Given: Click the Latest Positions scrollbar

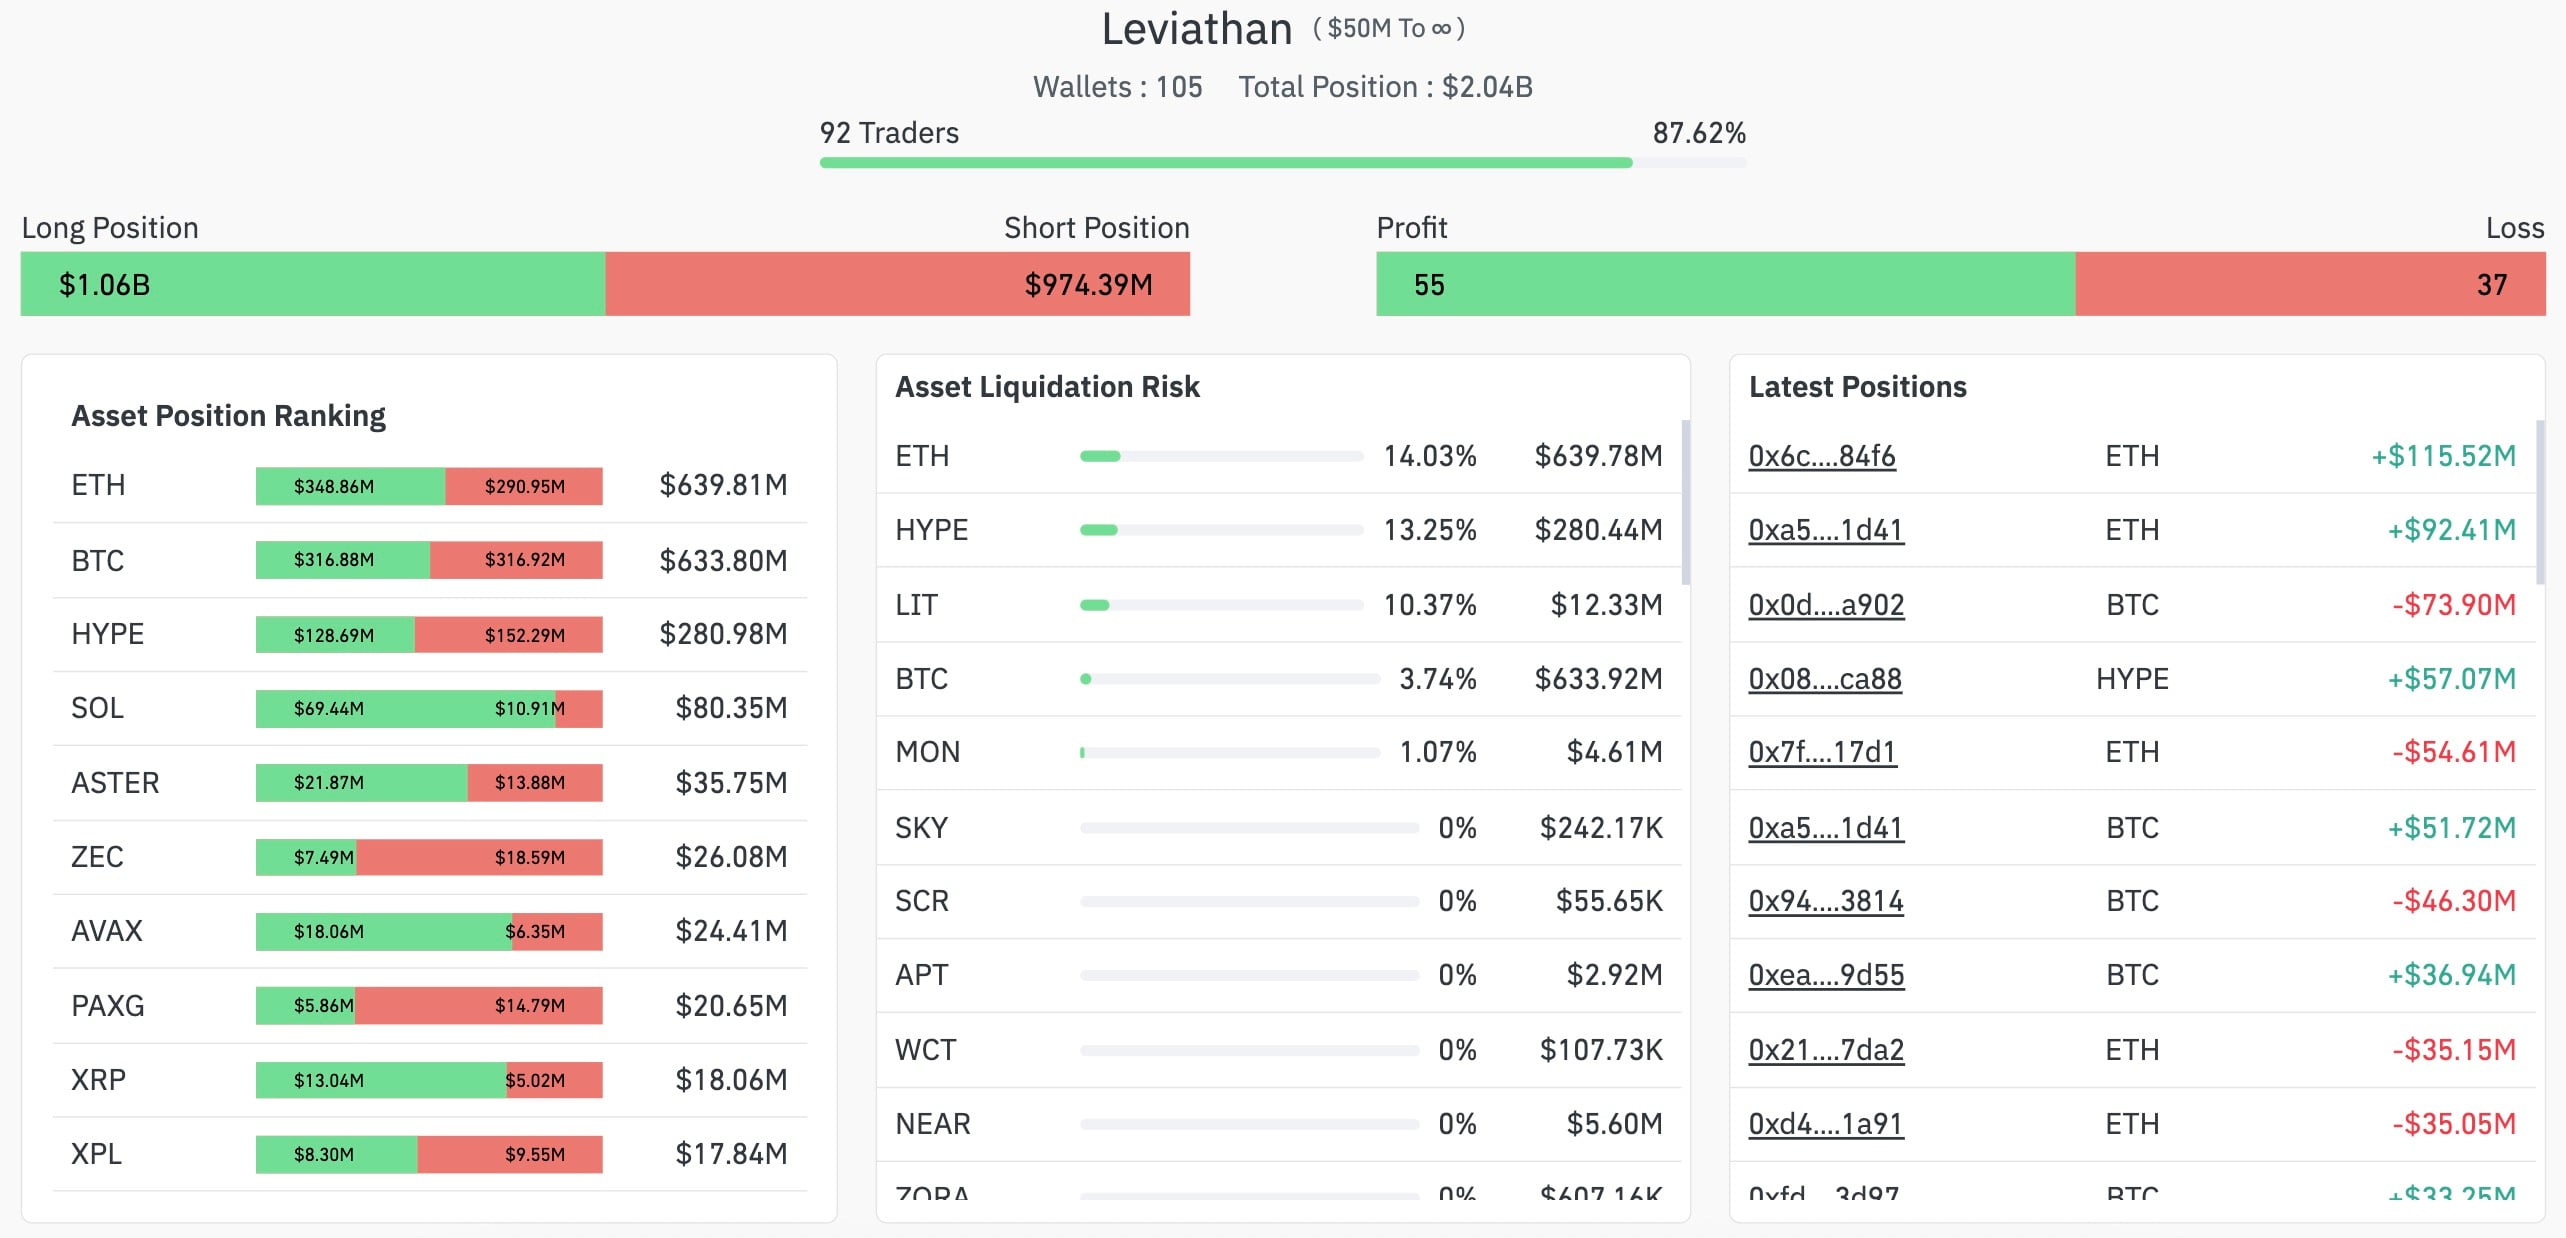Looking at the screenshot, I should pyautogui.click(x=2540, y=502).
